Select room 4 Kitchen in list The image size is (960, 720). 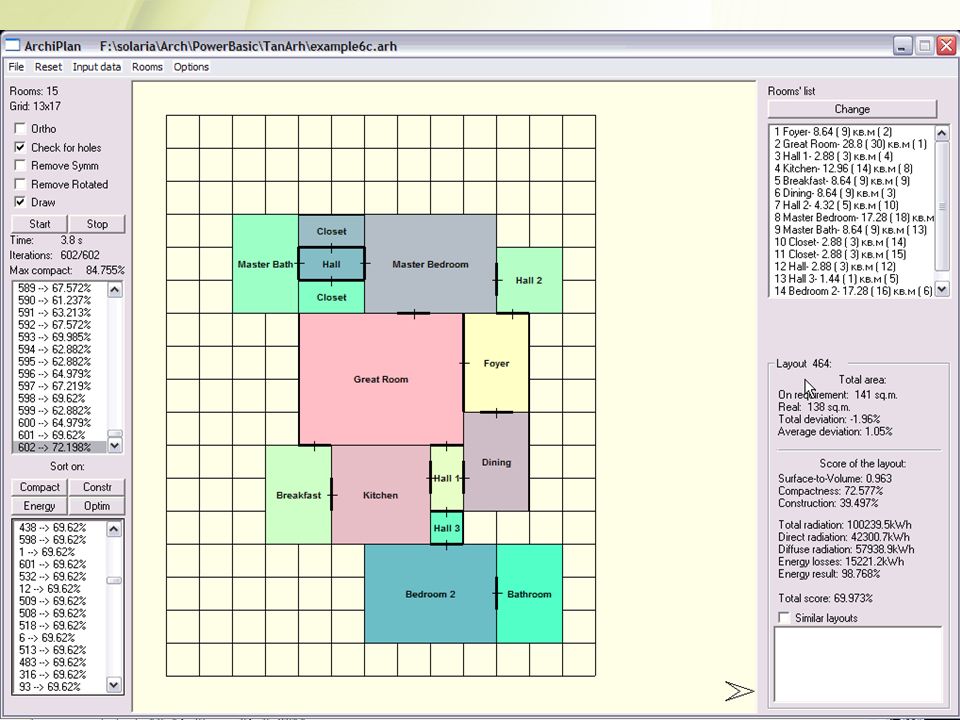(x=852, y=168)
